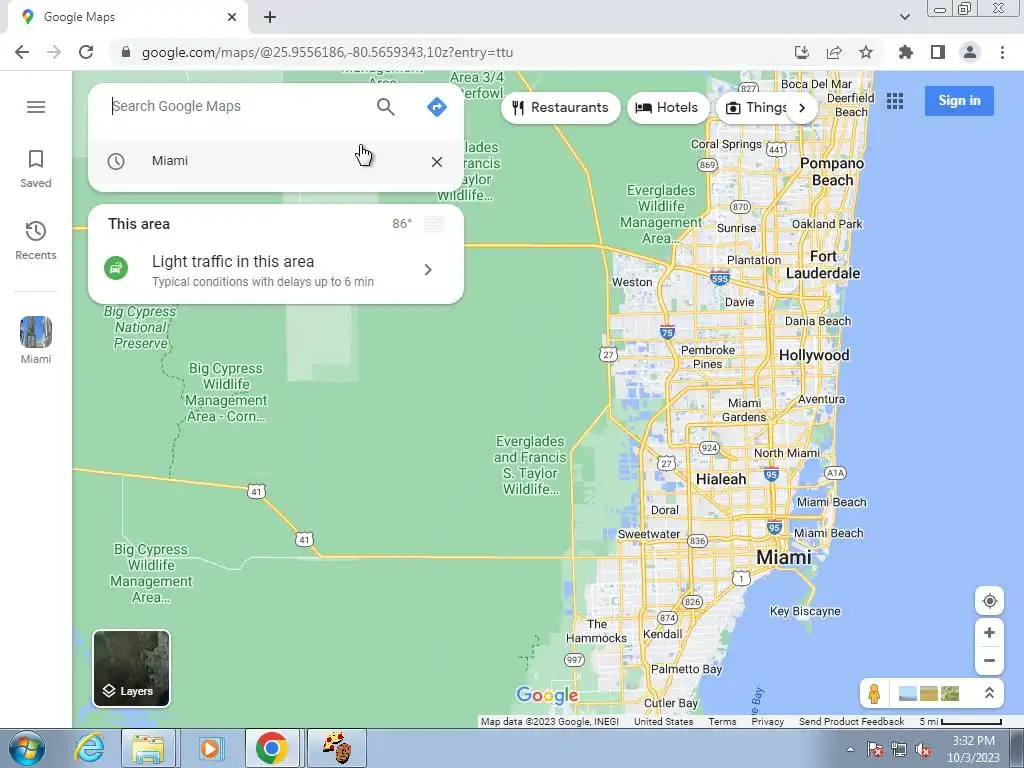Expand the imagery strip with the double chevron
The image size is (1024, 768).
point(989,694)
